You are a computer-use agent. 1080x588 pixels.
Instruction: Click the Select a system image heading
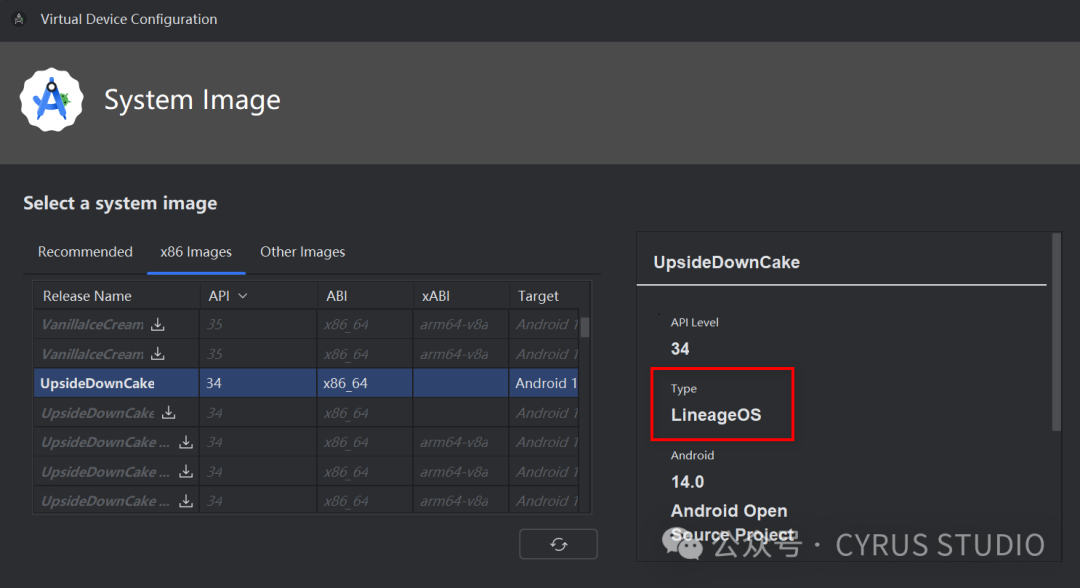point(121,203)
